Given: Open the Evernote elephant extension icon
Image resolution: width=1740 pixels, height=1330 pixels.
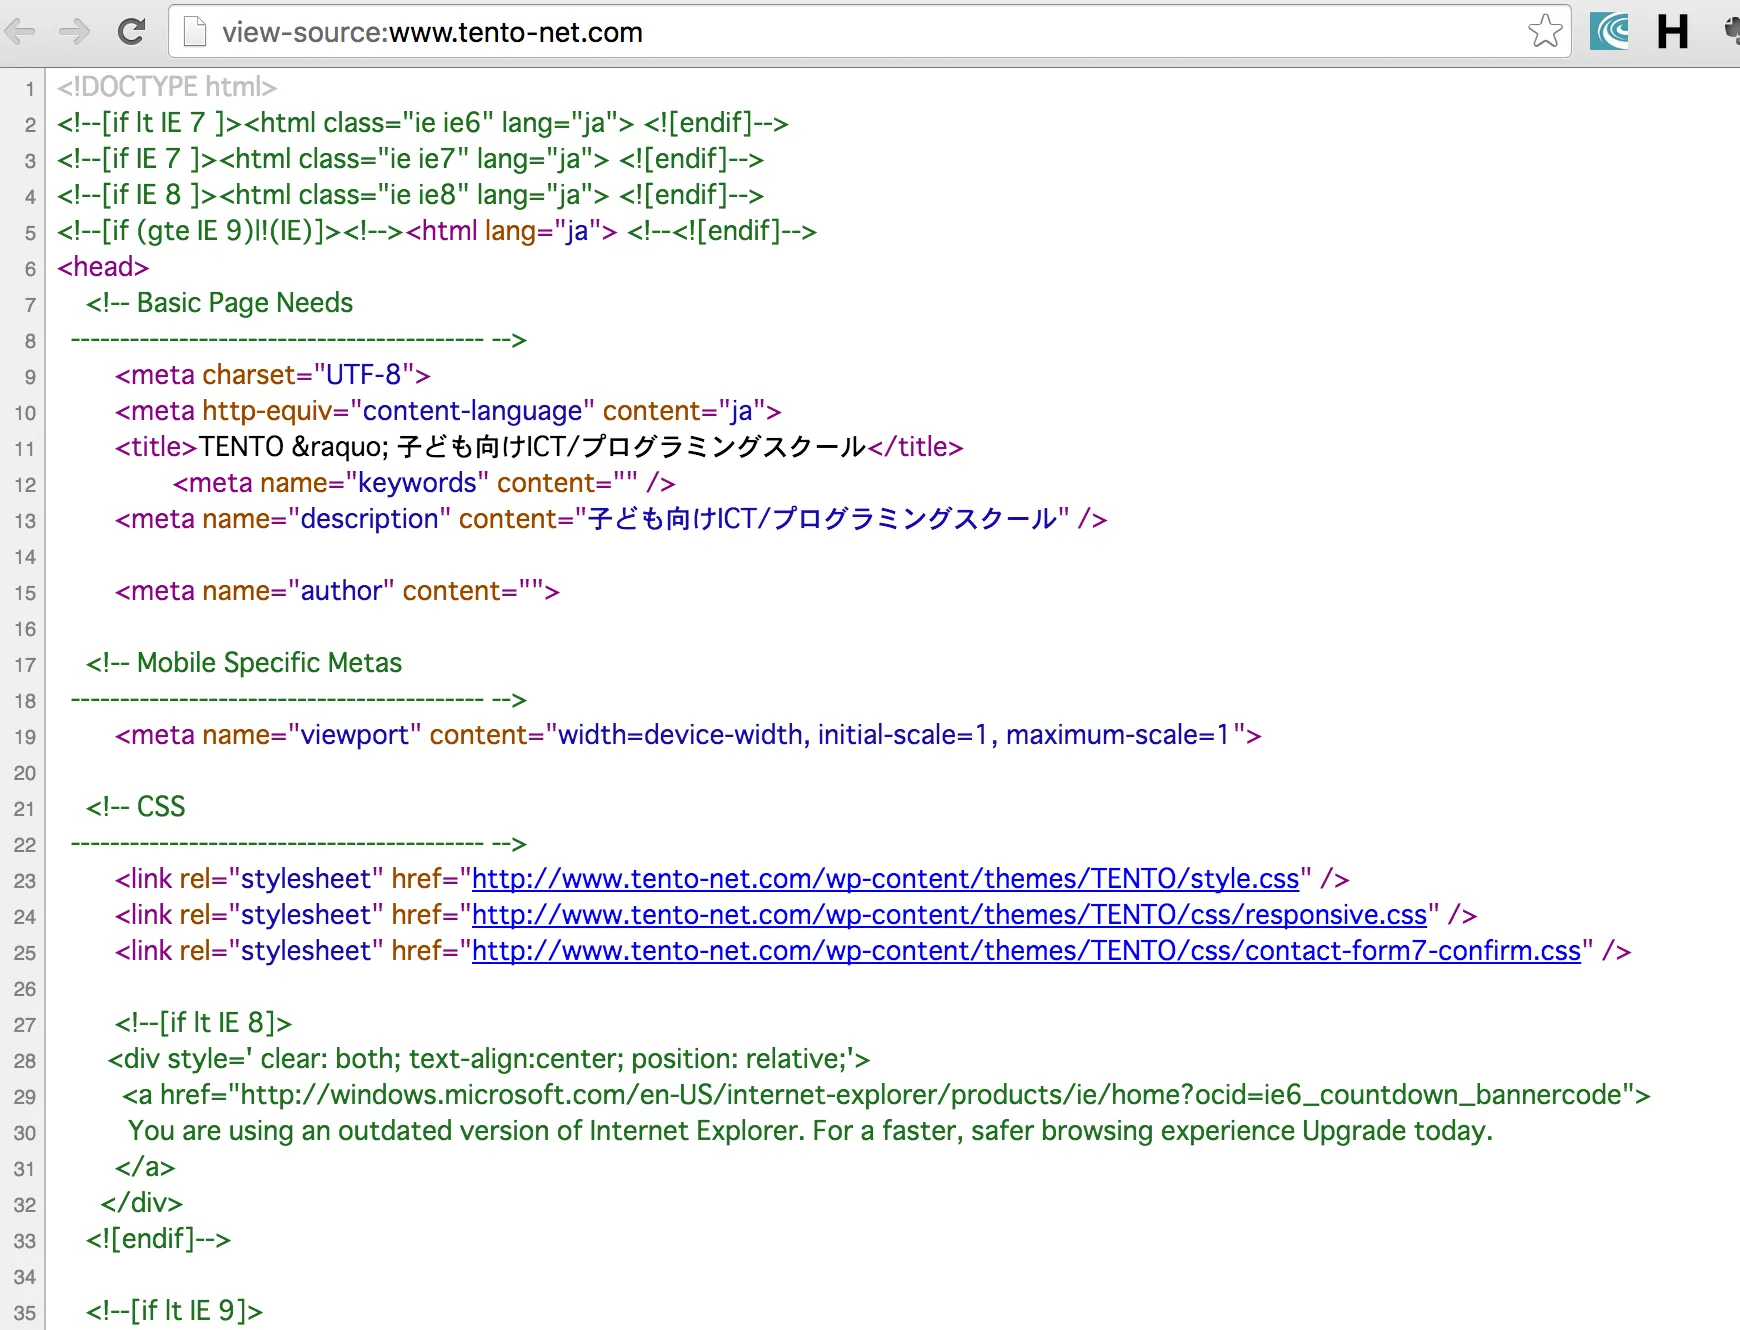Looking at the screenshot, I should click(x=1732, y=32).
